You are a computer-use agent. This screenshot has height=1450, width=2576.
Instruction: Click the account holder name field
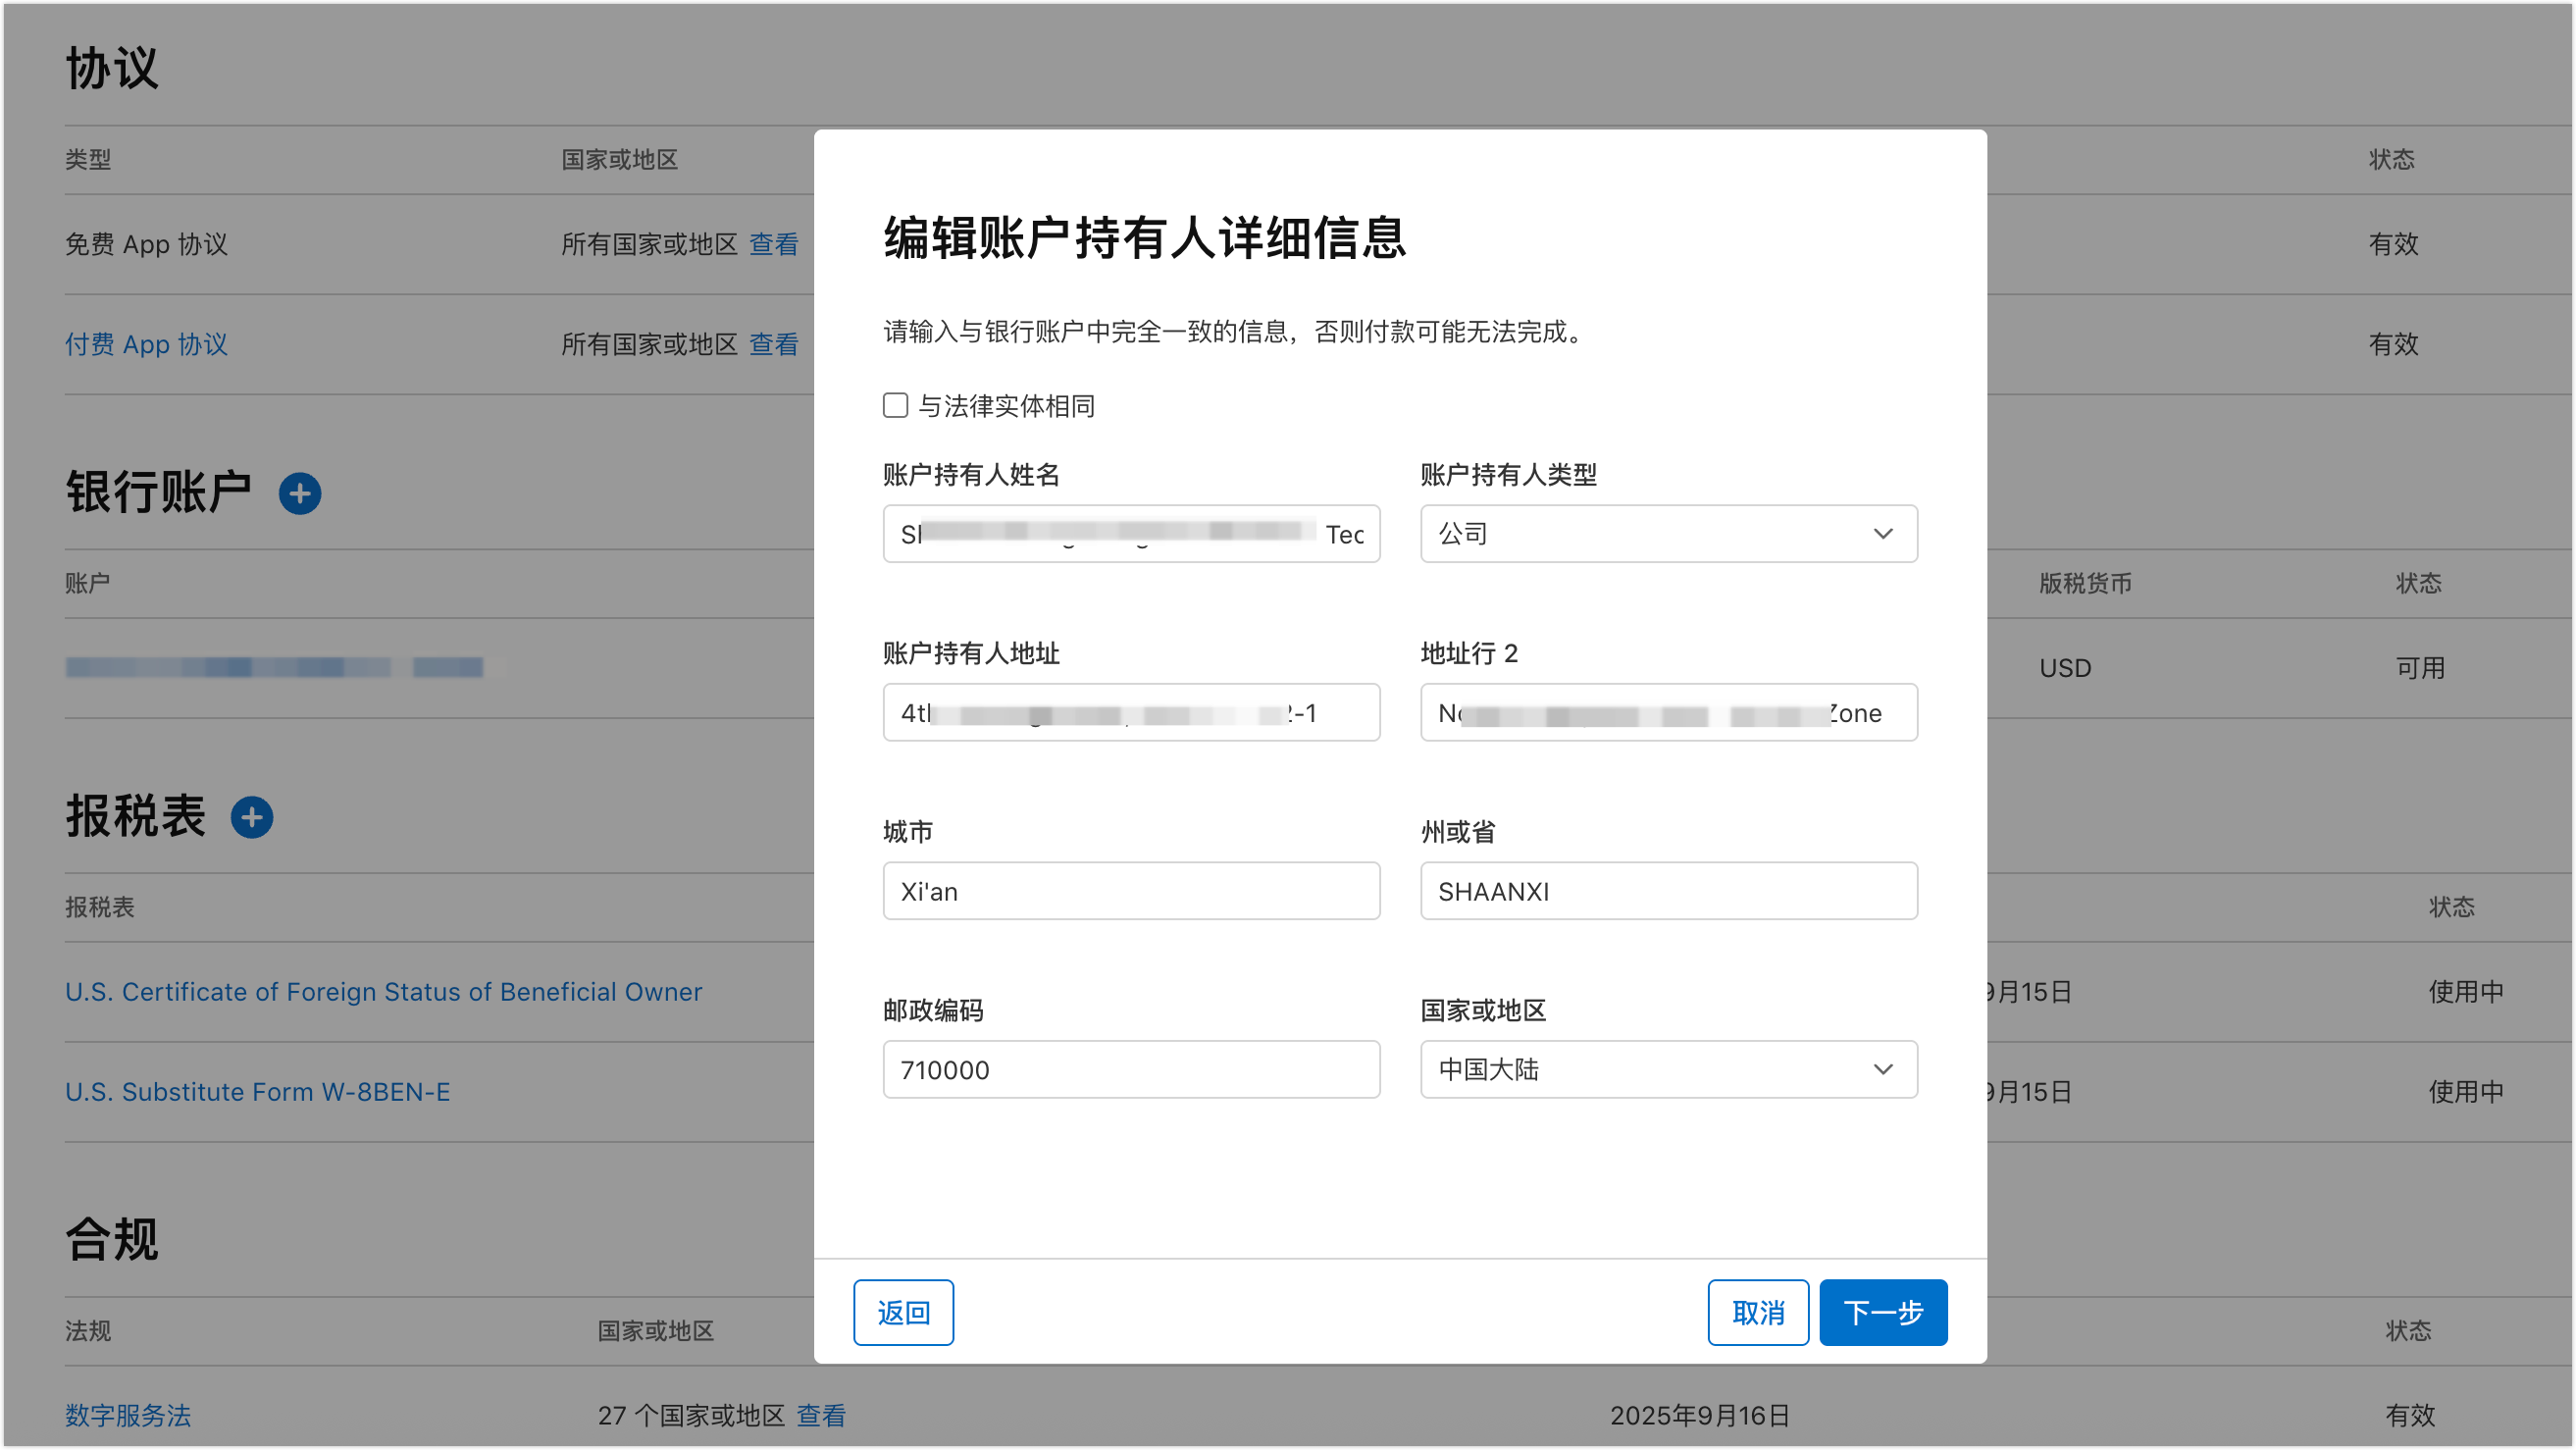pos(1130,534)
